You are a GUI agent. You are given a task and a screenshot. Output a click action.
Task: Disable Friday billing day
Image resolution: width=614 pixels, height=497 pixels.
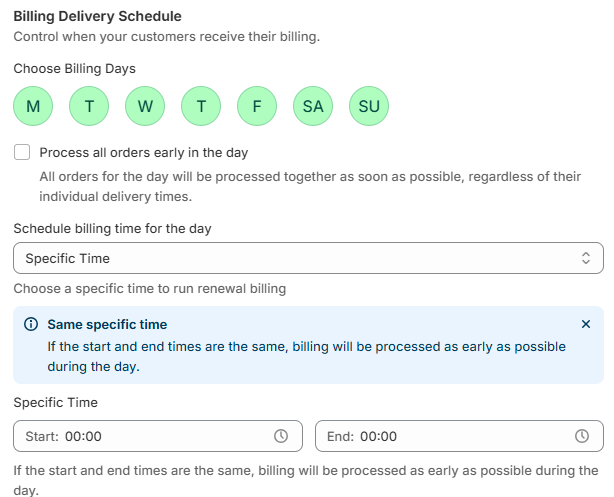point(257,106)
